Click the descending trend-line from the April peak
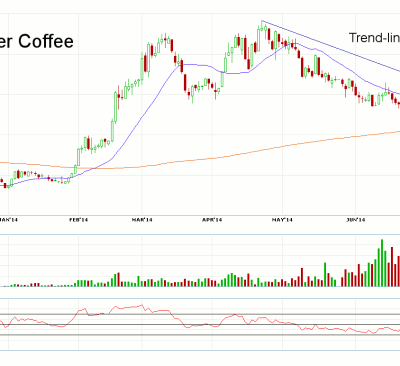The height and width of the screenshot is (366, 400). click(330, 46)
